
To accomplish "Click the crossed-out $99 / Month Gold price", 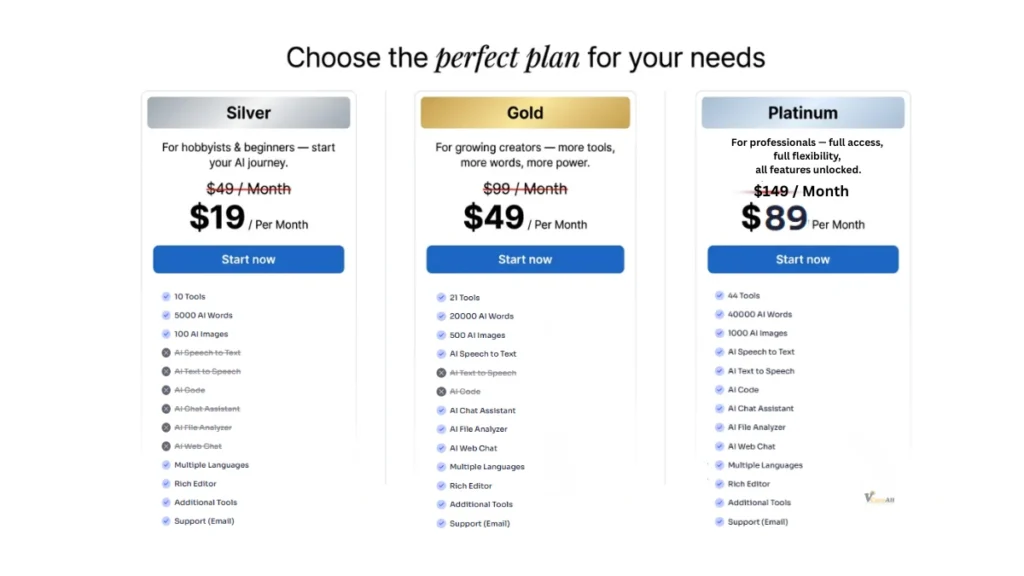I will tap(525, 189).
